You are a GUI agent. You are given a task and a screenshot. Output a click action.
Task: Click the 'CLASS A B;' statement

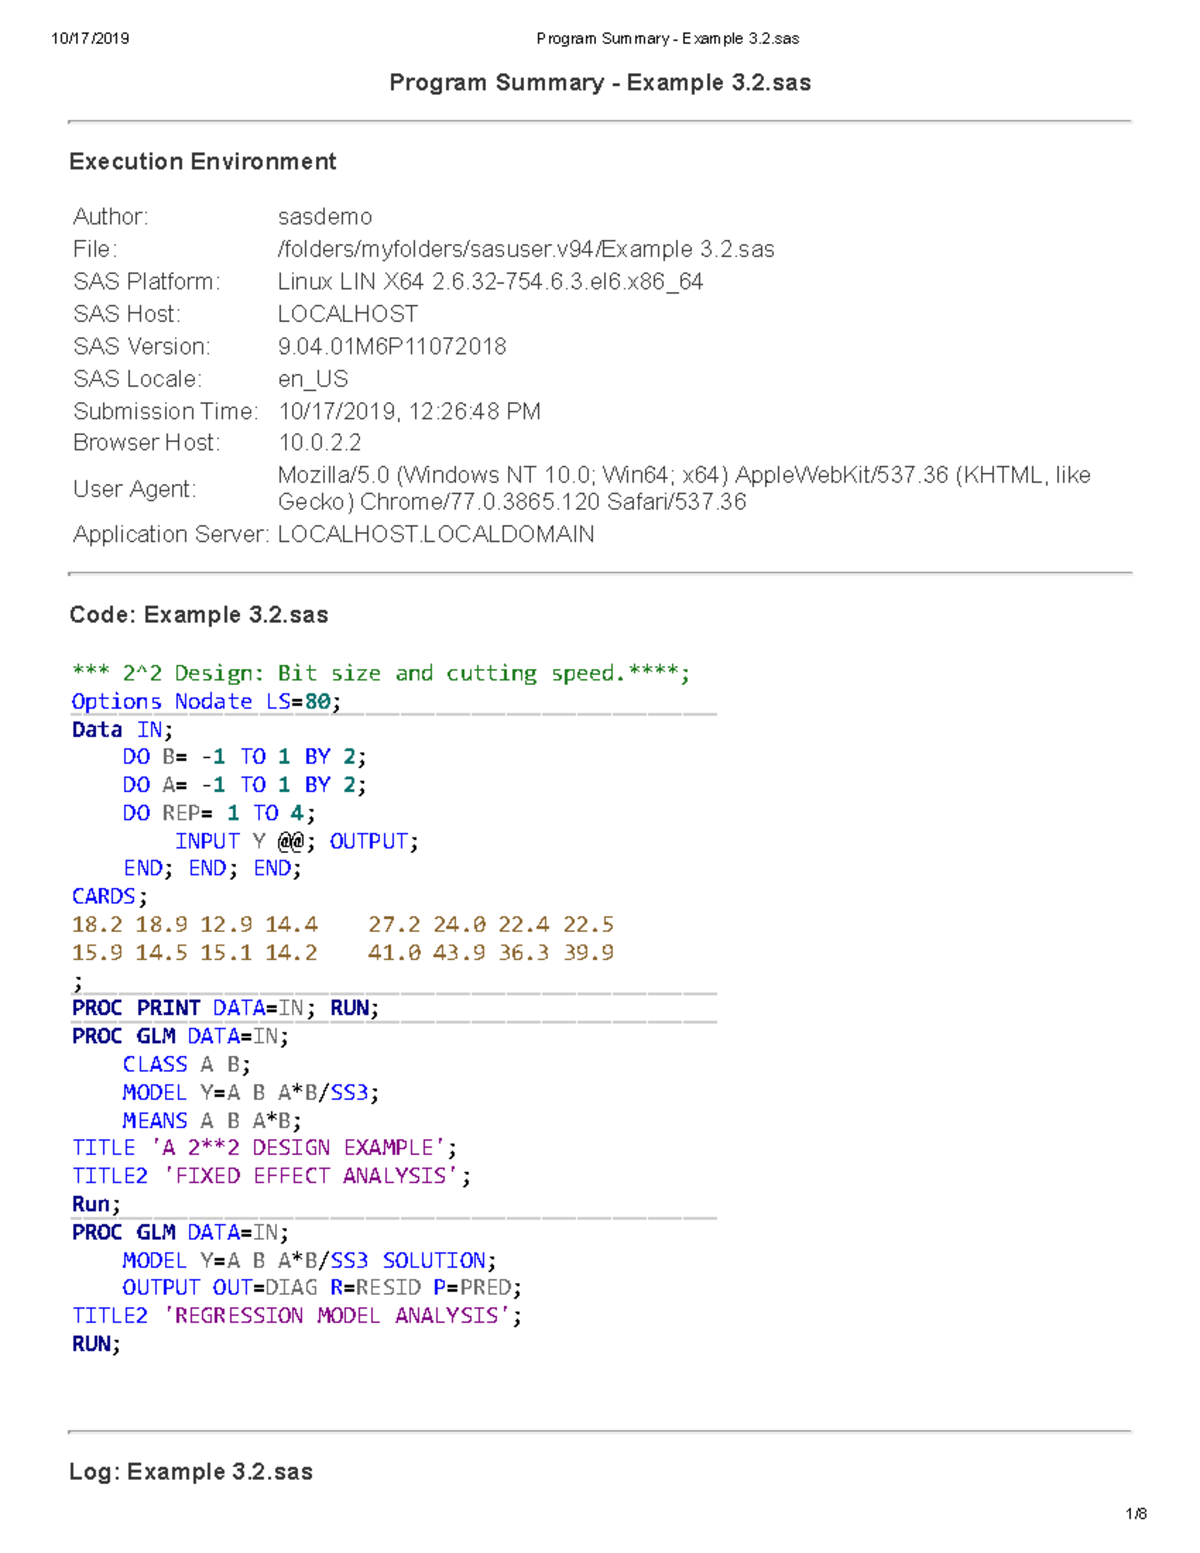click(x=186, y=1065)
